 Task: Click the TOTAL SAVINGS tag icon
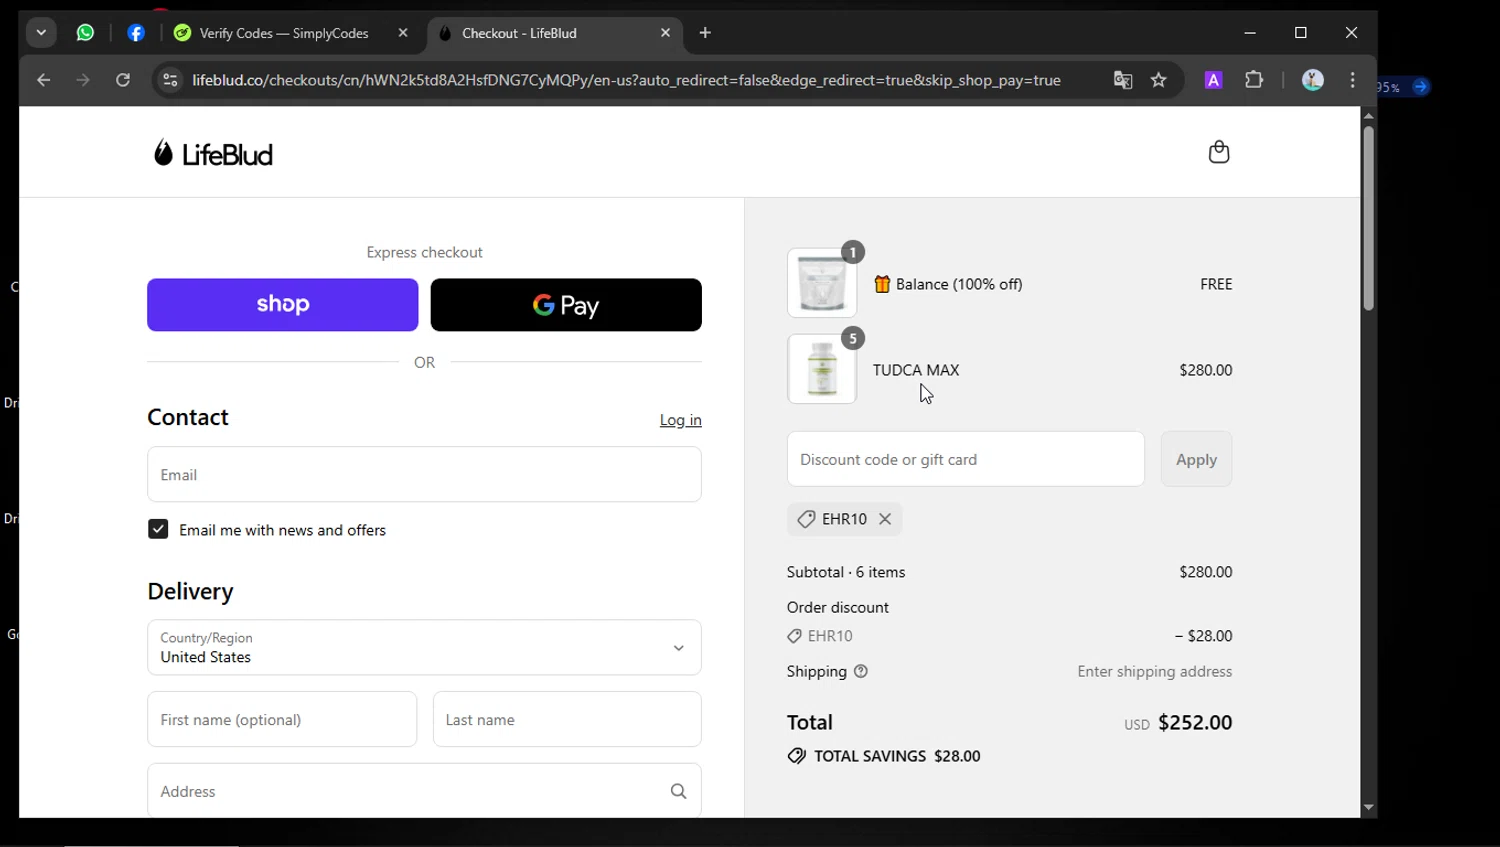pos(797,756)
